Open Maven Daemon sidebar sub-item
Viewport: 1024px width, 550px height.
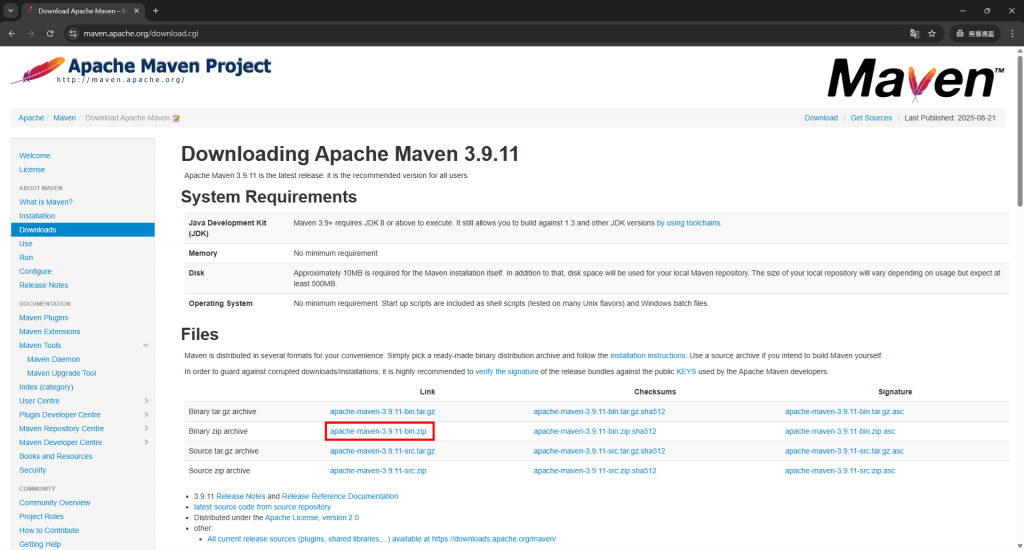(x=54, y=359)
